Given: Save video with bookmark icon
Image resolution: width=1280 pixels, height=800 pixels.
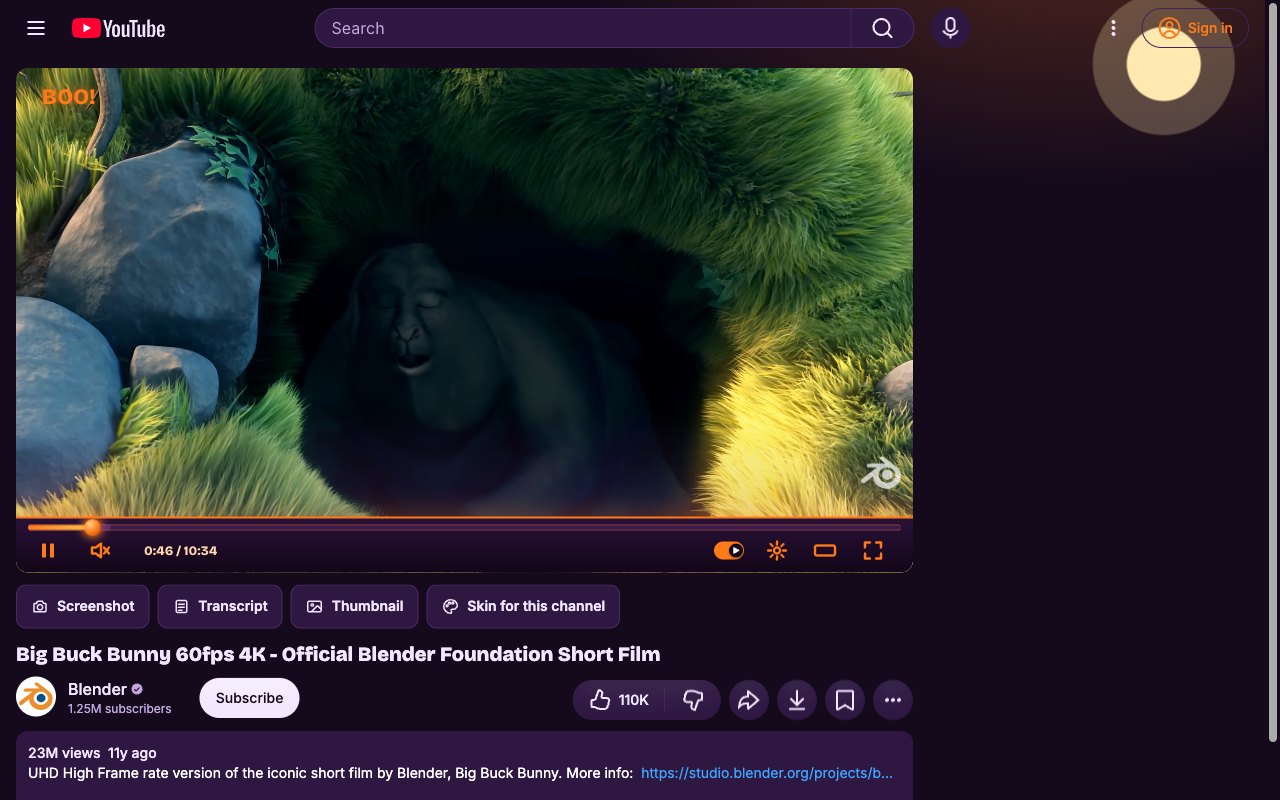Looking at the screenshot, I should pos(845,700).
